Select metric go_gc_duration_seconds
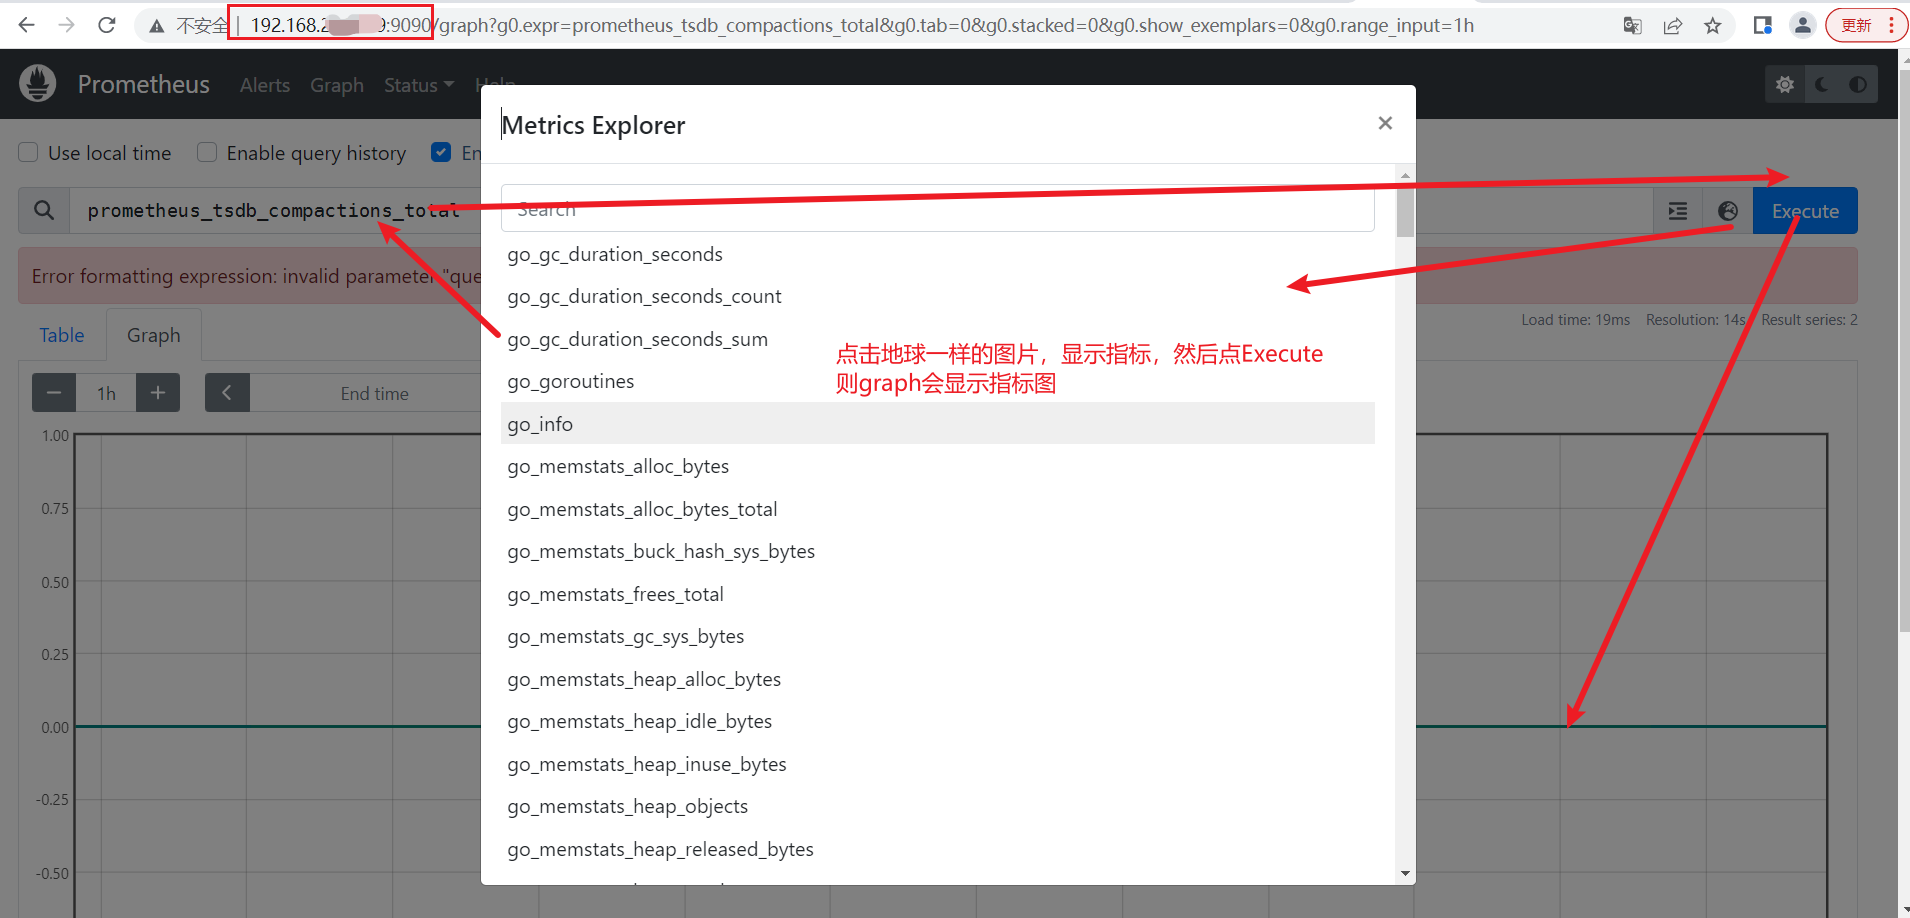Viewport: 1910px width, 918px height. [938, 254]
